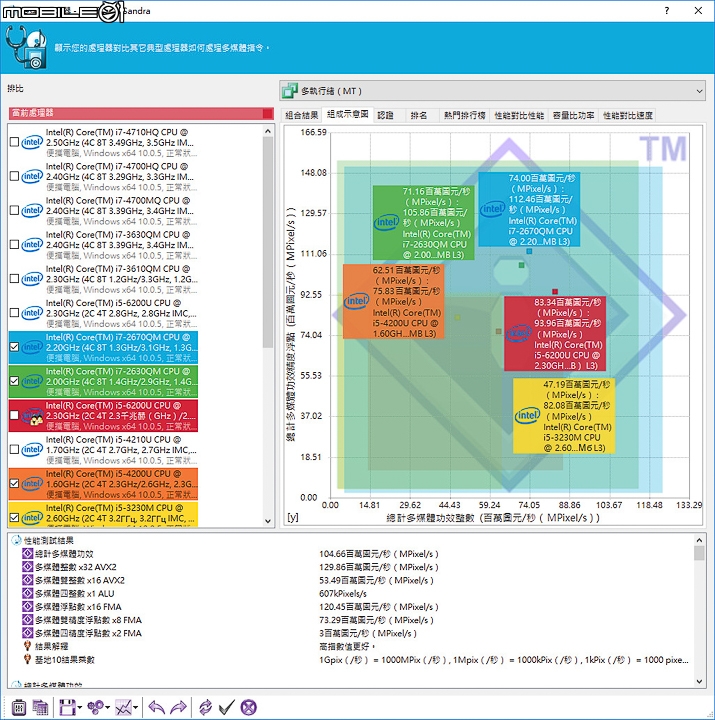The width and height of the screenshot is (715, 720).
Task: Uncheck the orange i5-4200U checkbox
Action: point(14,484)
